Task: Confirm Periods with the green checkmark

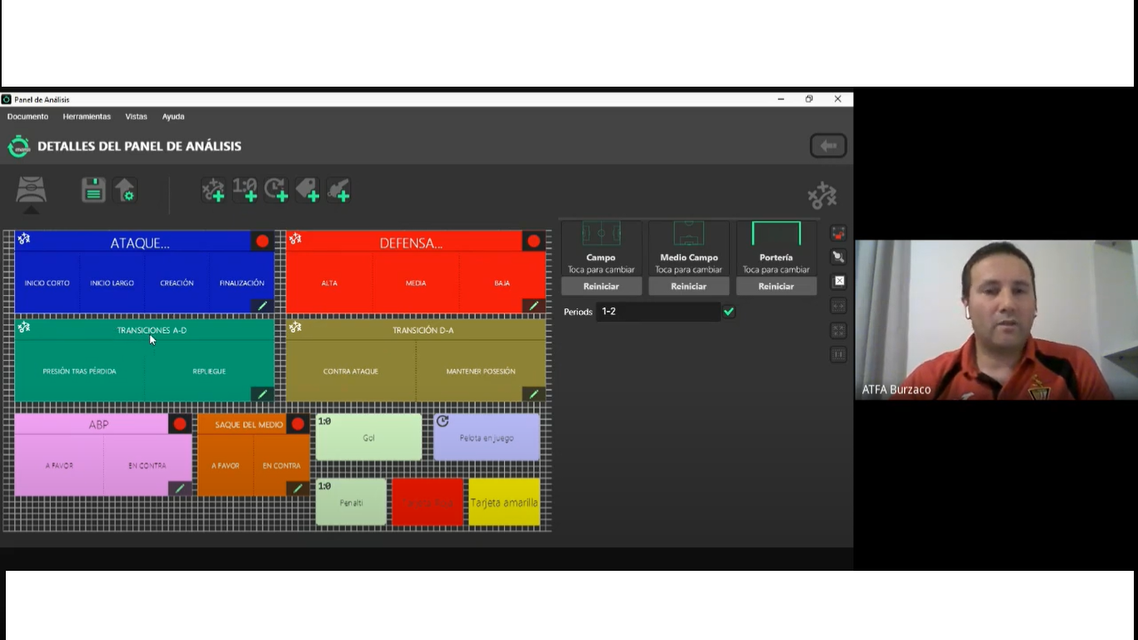Action: [x=729, y=312]
